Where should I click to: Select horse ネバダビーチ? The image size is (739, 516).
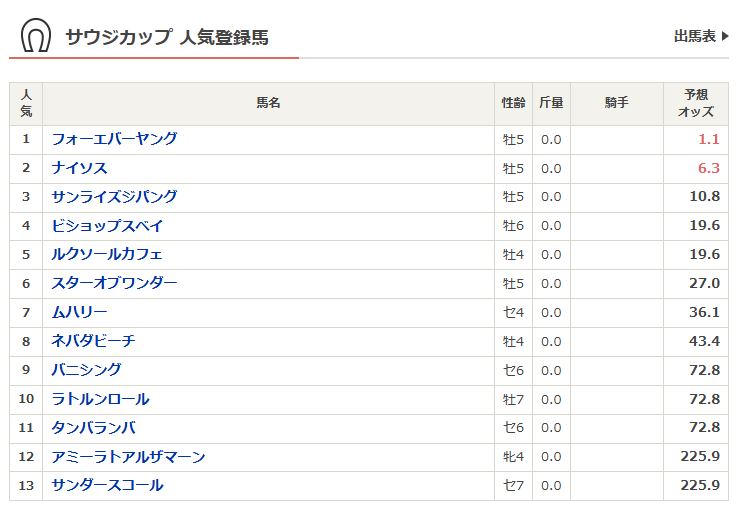pos(93,341)
